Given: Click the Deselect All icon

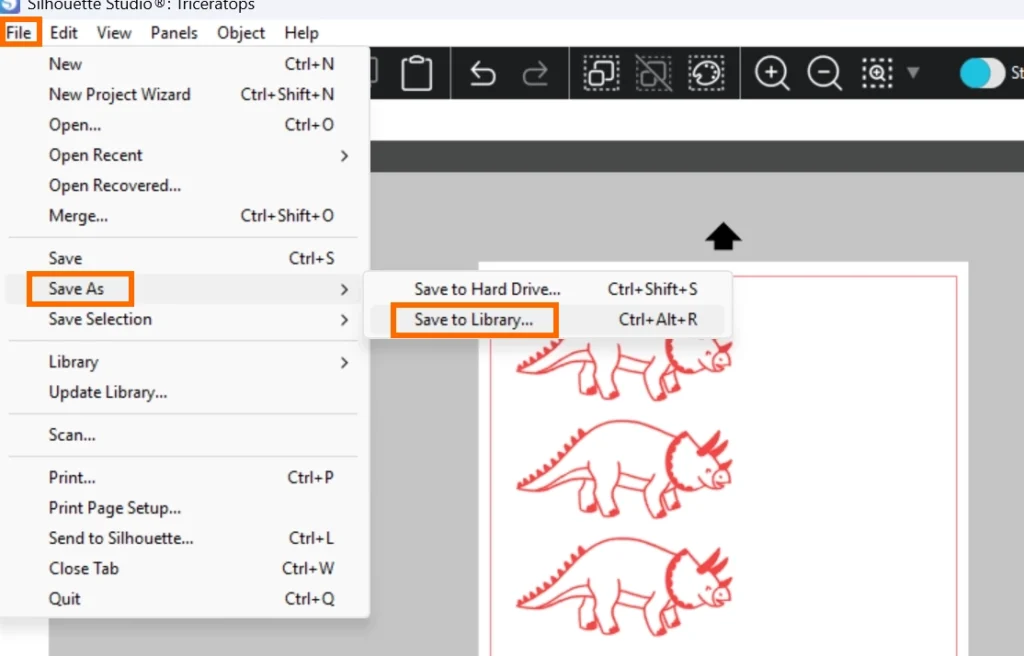Looking at the screenshot, I should pyautogui.click(x=654, y=73).
